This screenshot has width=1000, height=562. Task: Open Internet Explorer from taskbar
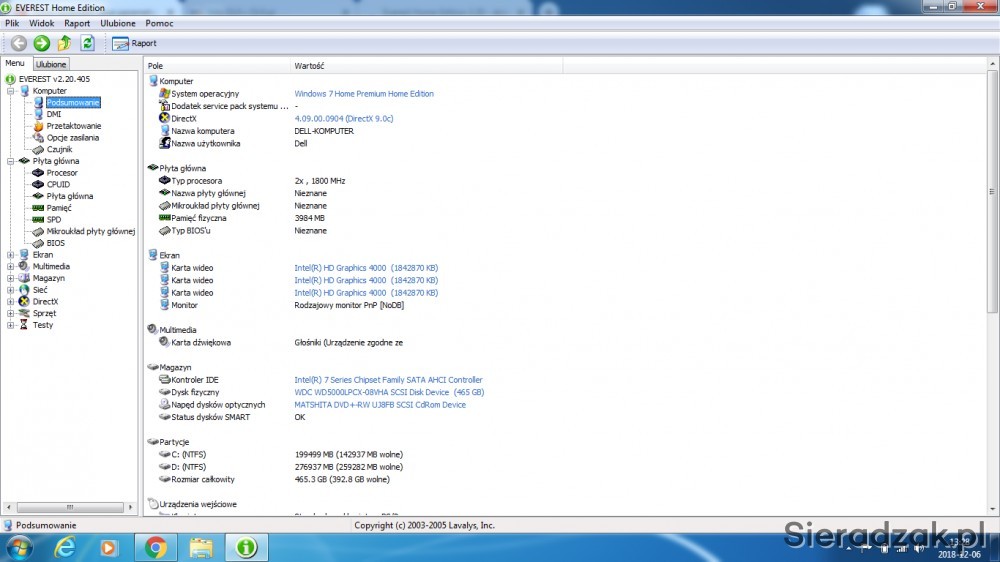[65, 547]
